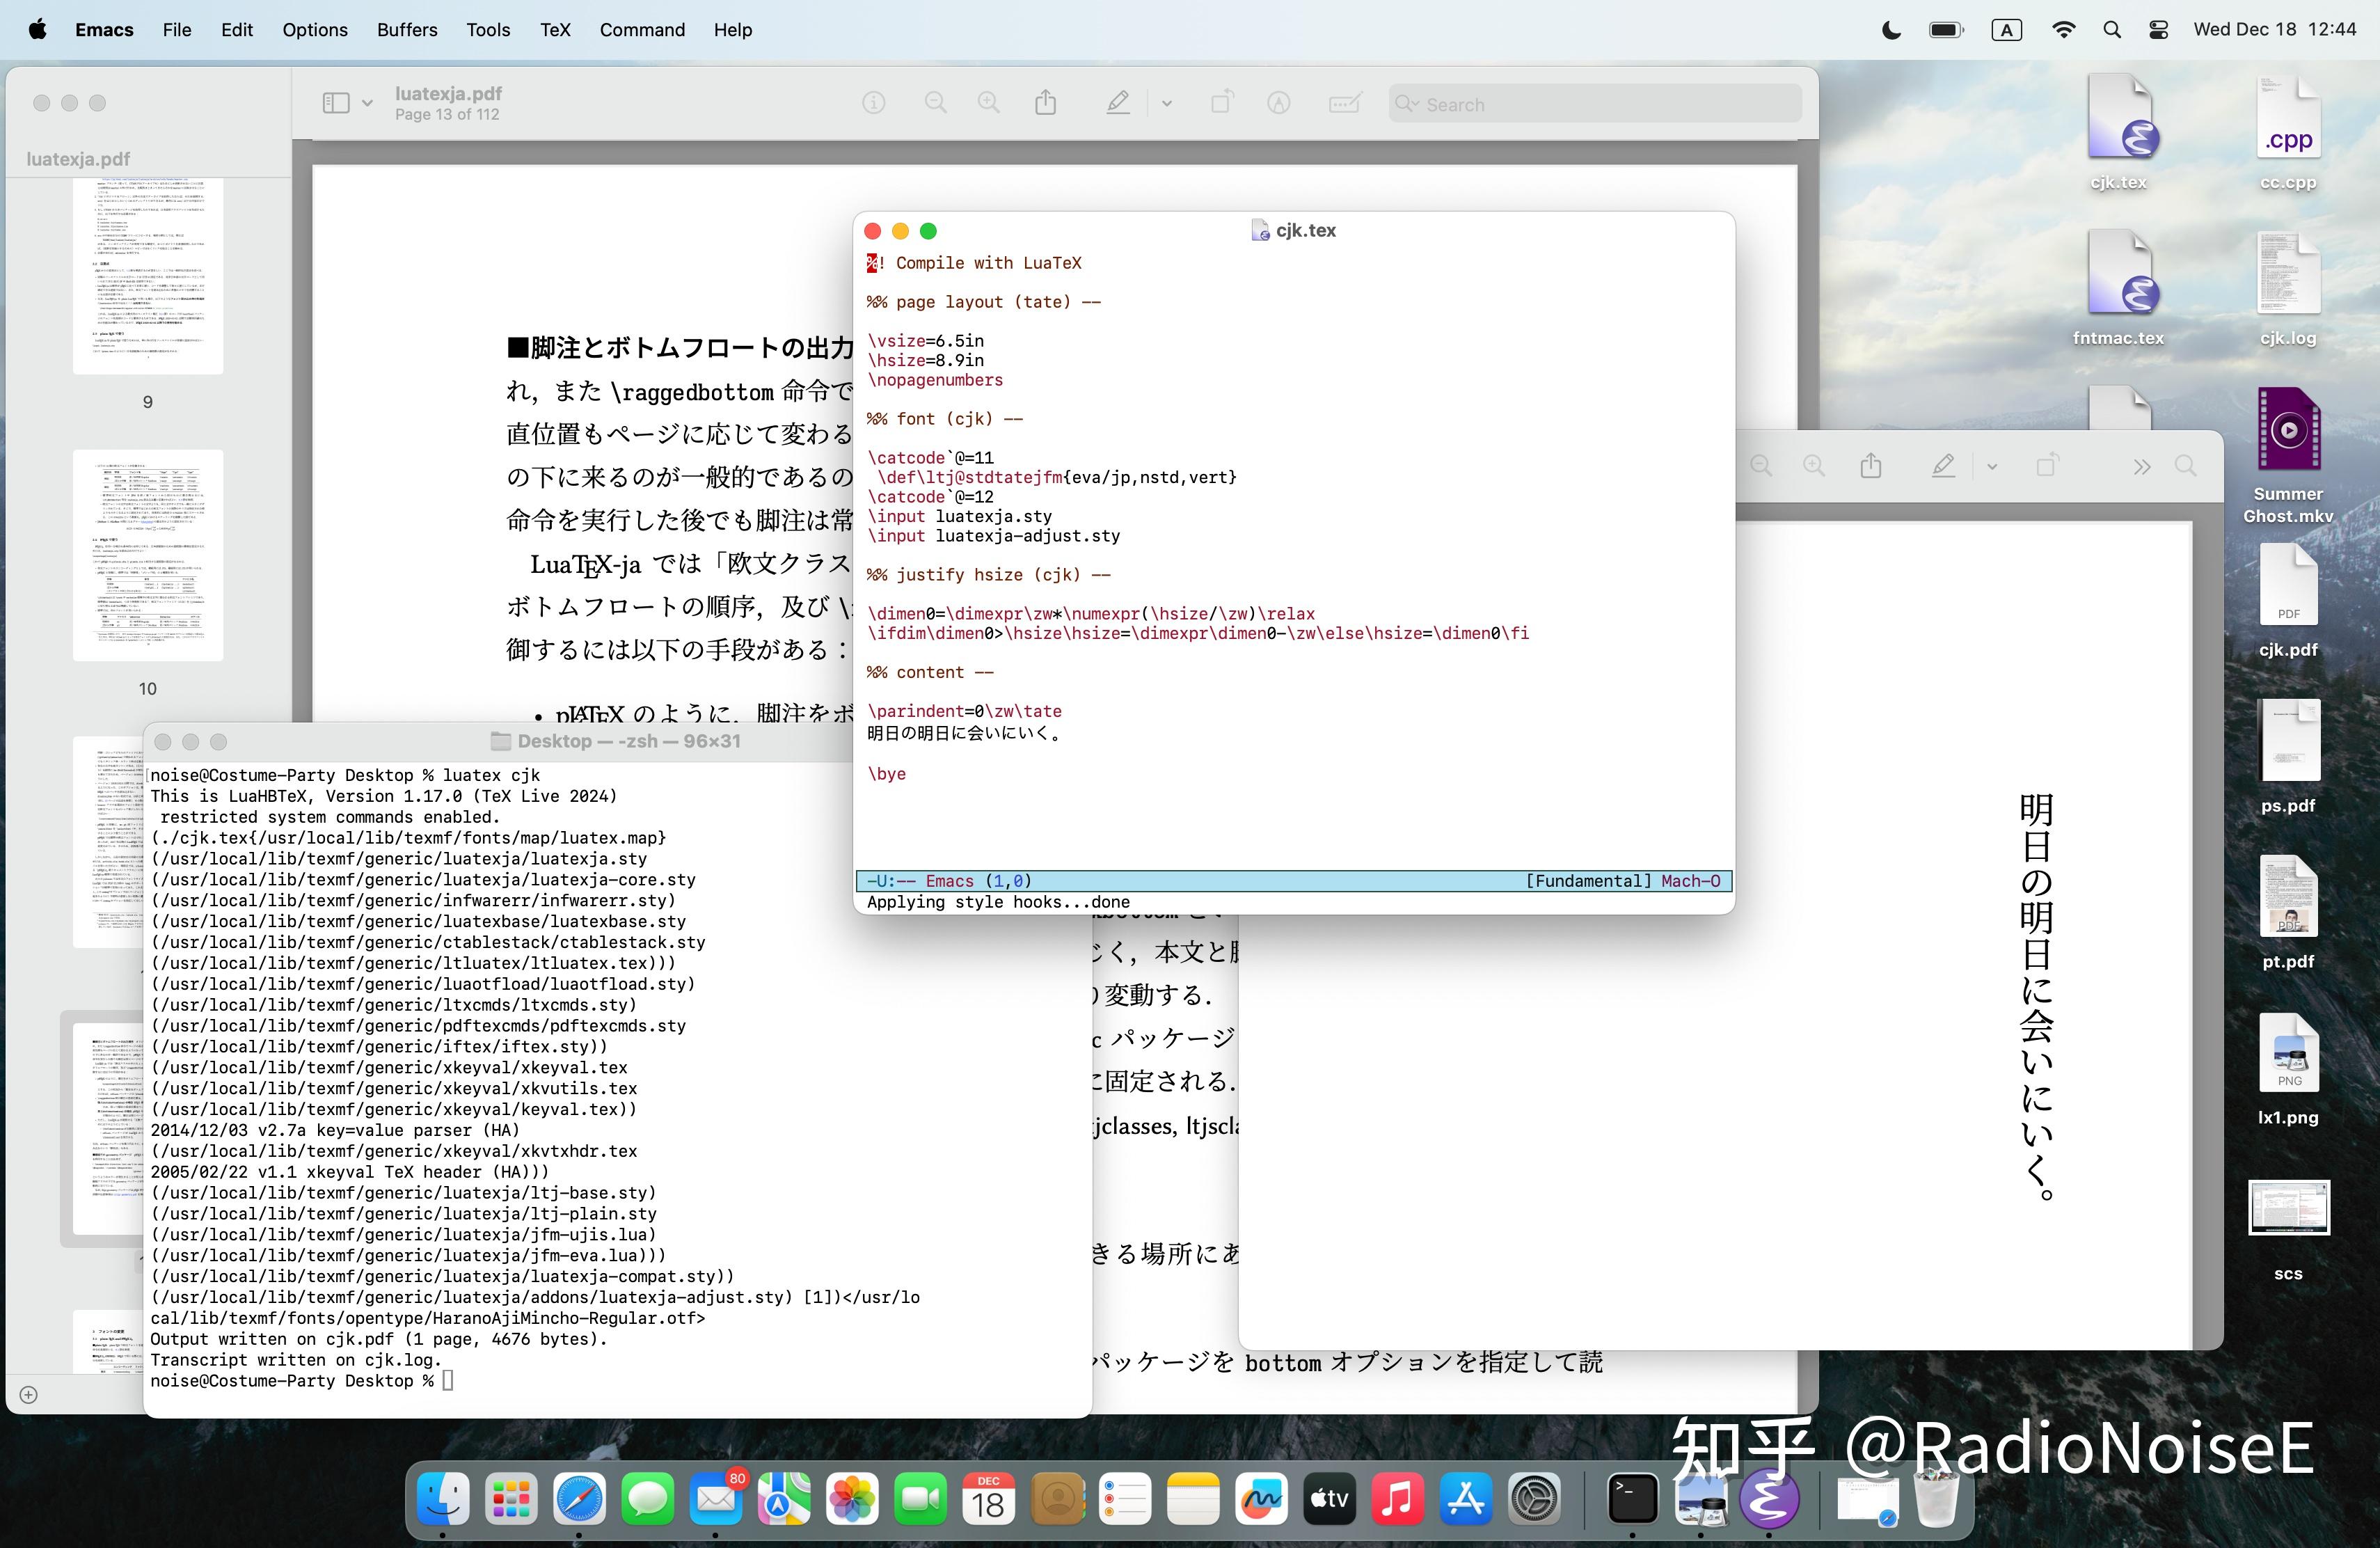Click the Rotate icon in luatexja.pdf toolbar
This screenshot has height=1548, width=2380.
pos(1221,103)
